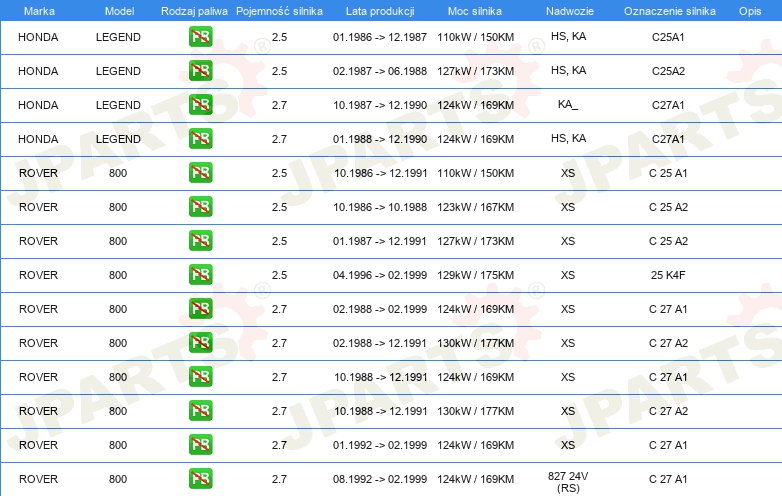Click fuel icon in Legend 01.1988 -> 12.1990 row
The height and width of the screenshot is (496, 782).
tap(200, 139)
